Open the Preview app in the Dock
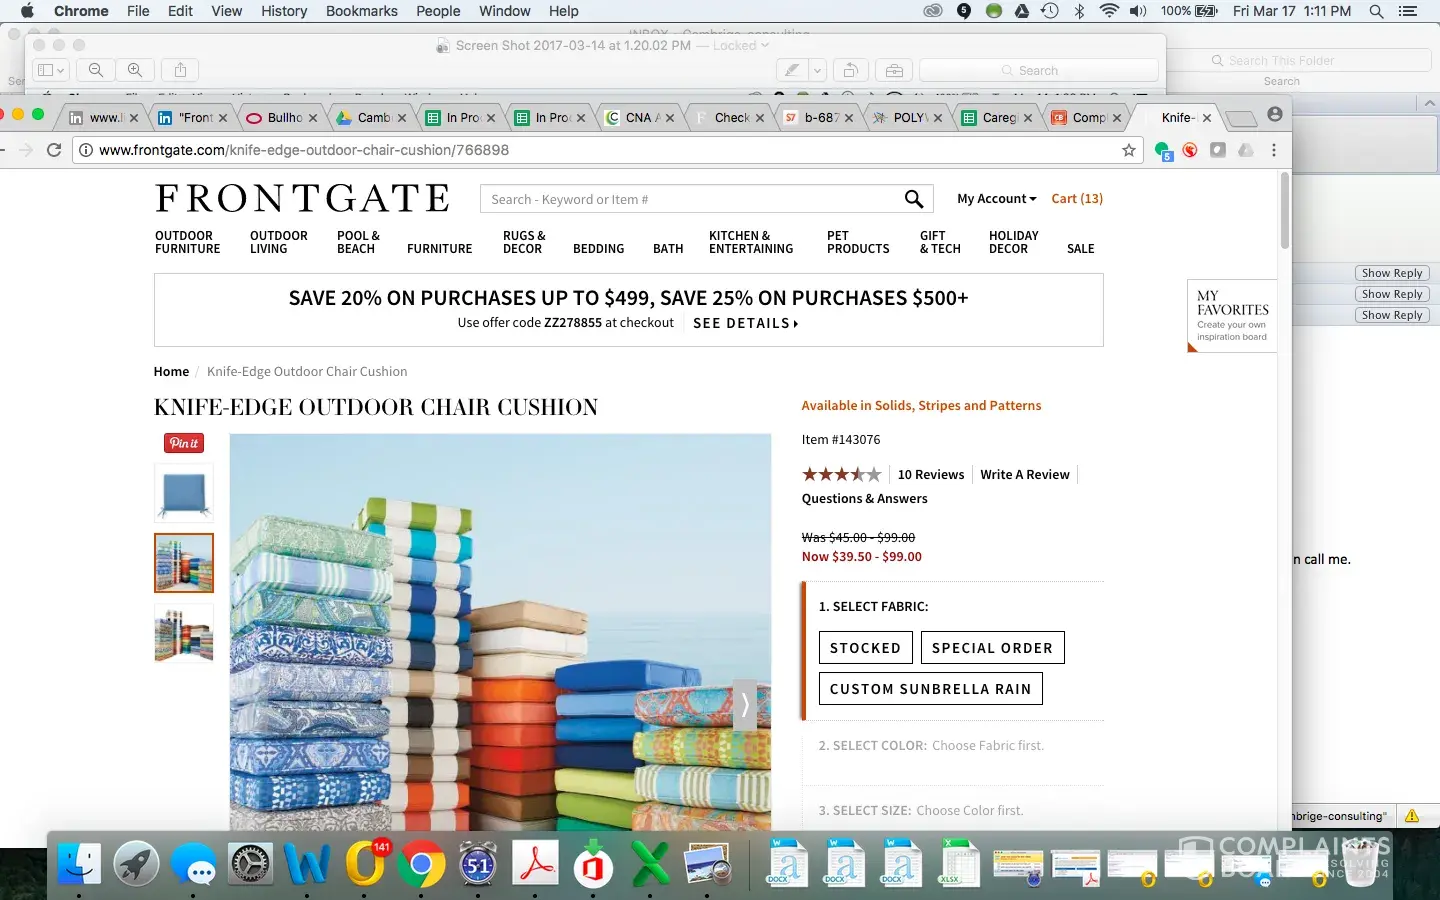This screenshot has height=900, width=1440. [708, 863]
